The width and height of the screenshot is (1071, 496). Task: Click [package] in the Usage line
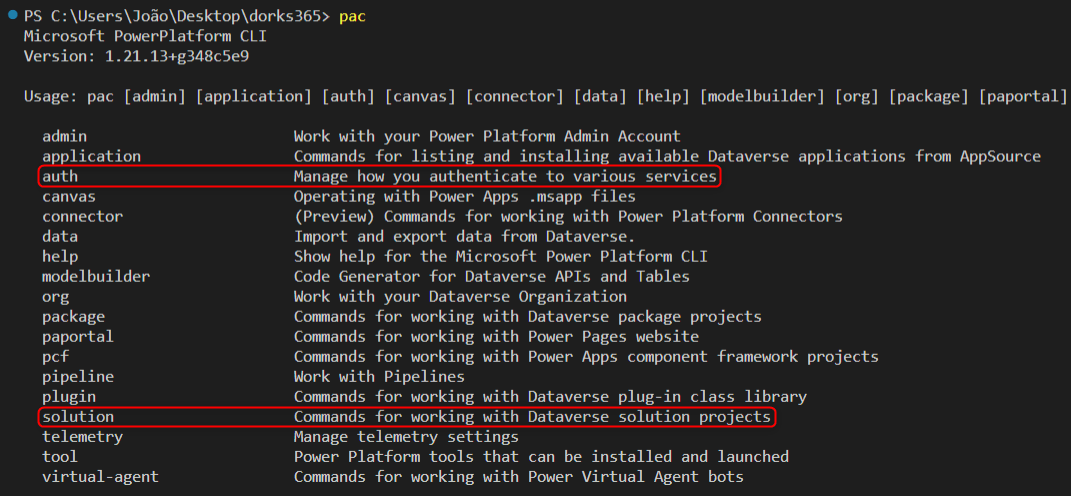(928, 96)
